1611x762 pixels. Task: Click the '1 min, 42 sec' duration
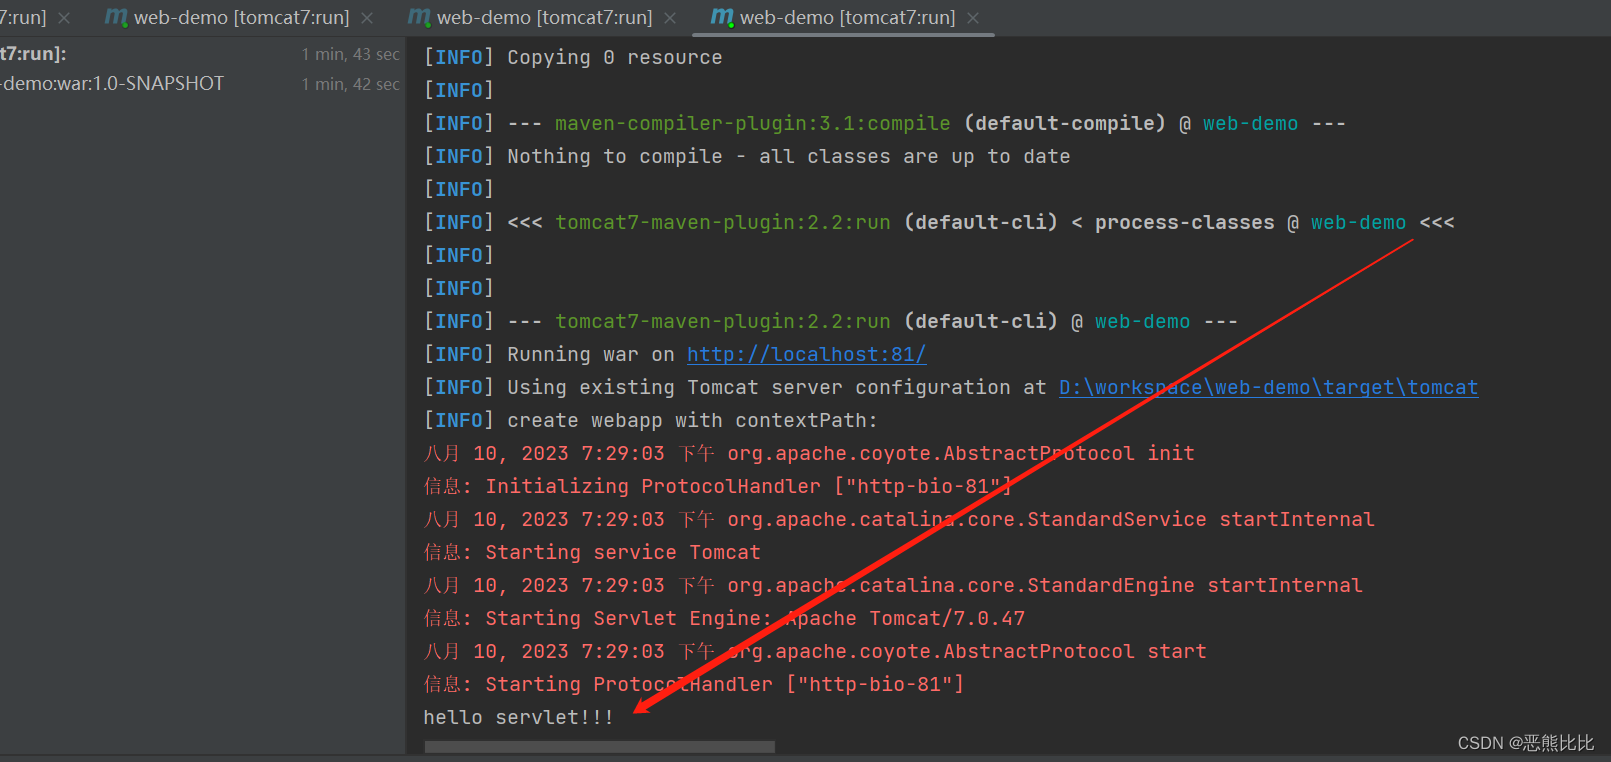pos(350,84)
